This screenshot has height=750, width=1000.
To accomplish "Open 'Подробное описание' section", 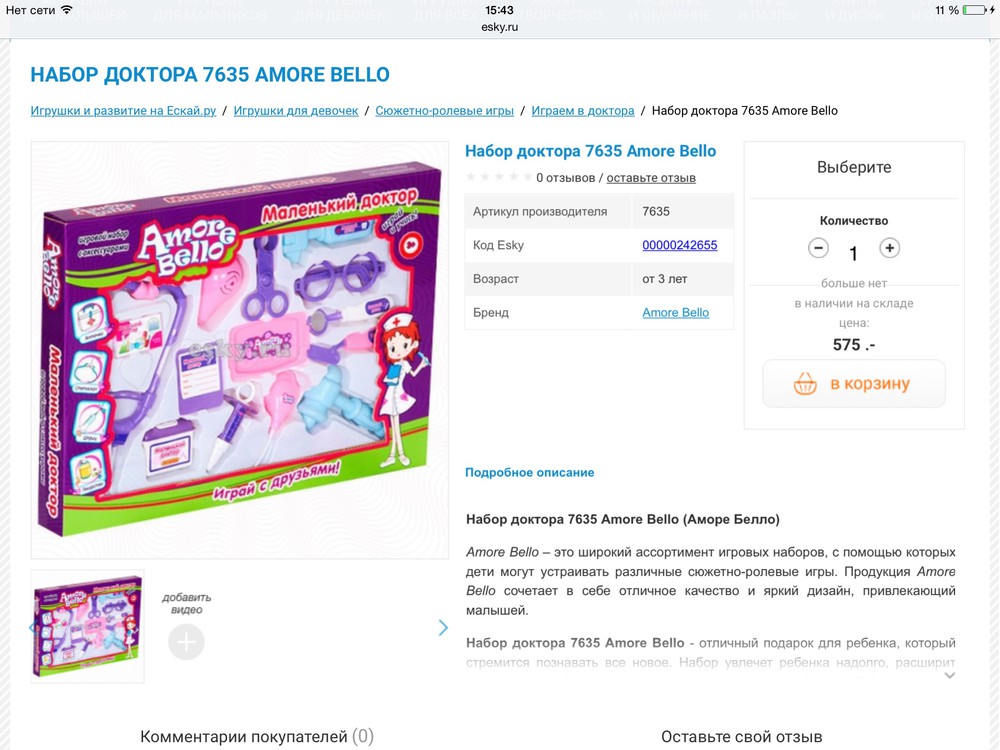I will [529, 473].
